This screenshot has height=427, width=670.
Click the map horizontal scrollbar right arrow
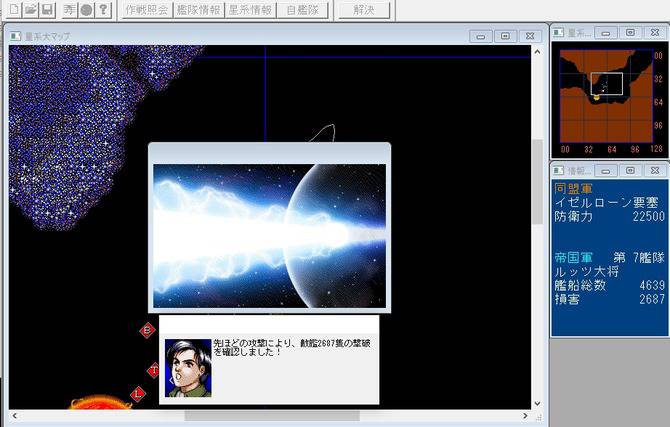(526, 416)
